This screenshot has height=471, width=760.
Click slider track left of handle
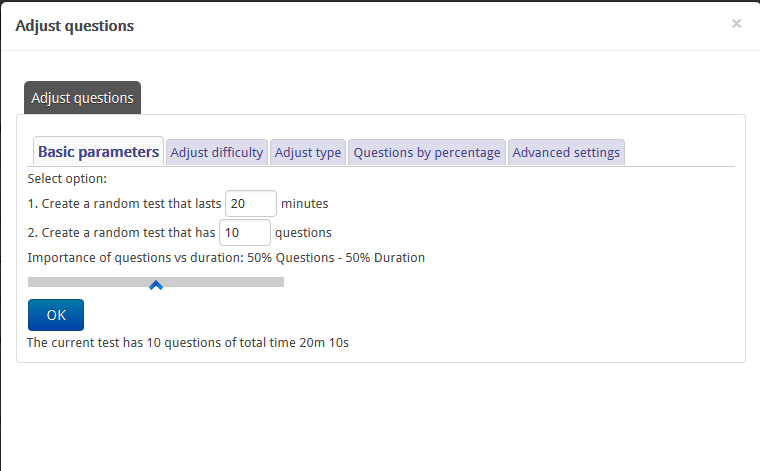coord(88,282)
